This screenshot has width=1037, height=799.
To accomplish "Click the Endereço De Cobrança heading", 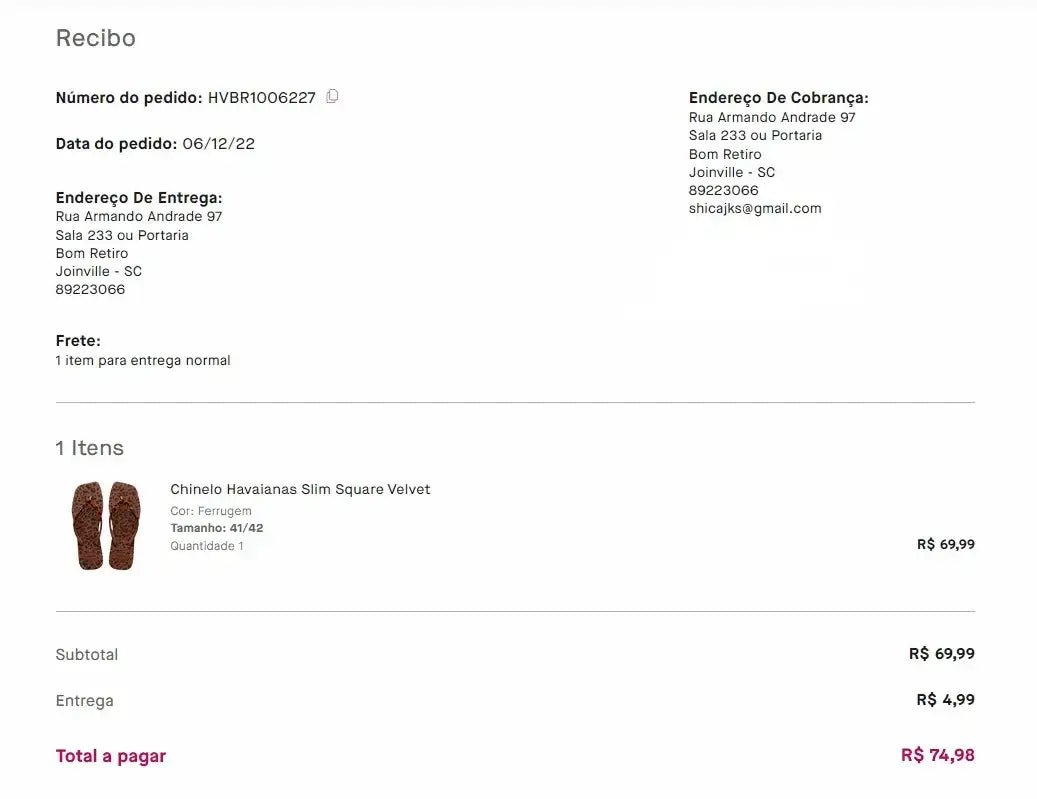I will tap(778, 98).
